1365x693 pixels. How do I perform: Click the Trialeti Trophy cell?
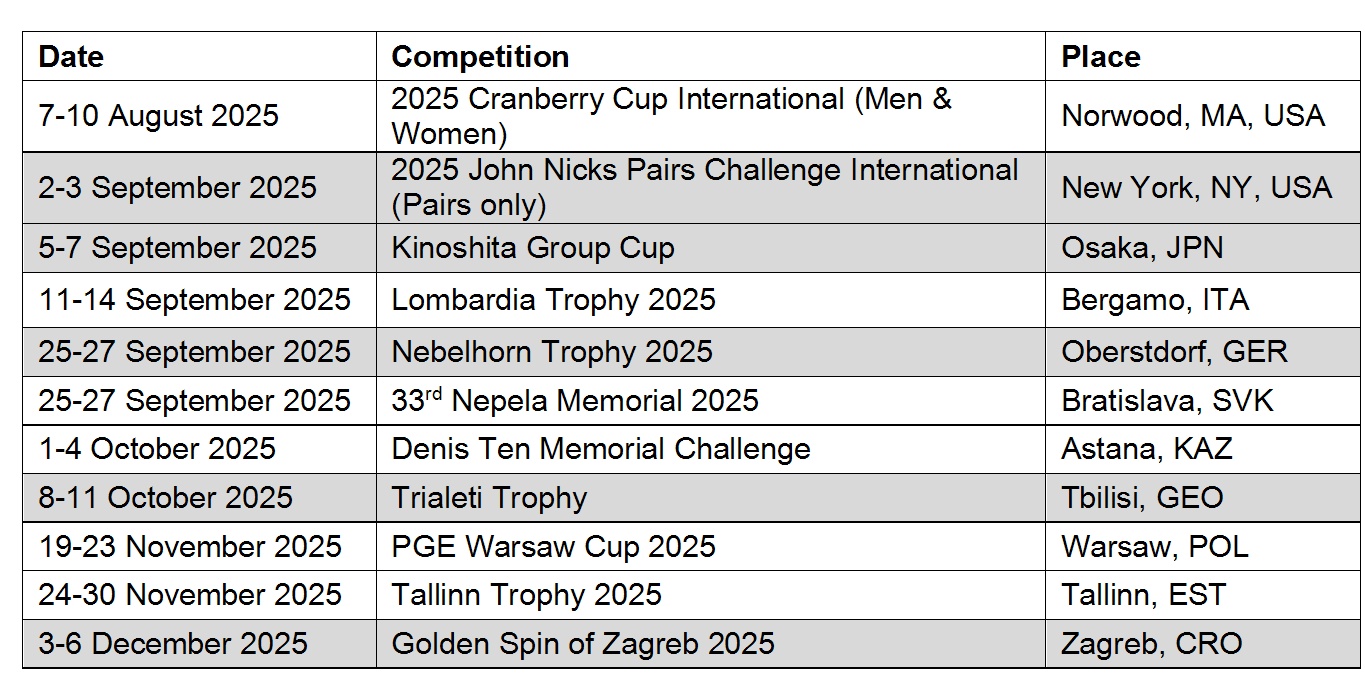pyautogui.click(x=489, y=498)
